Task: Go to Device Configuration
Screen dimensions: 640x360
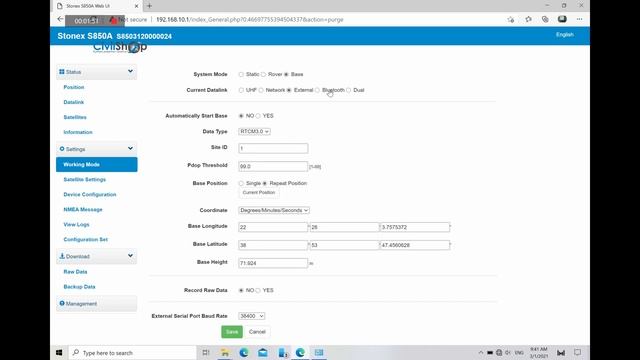Action: pos(90,195)
